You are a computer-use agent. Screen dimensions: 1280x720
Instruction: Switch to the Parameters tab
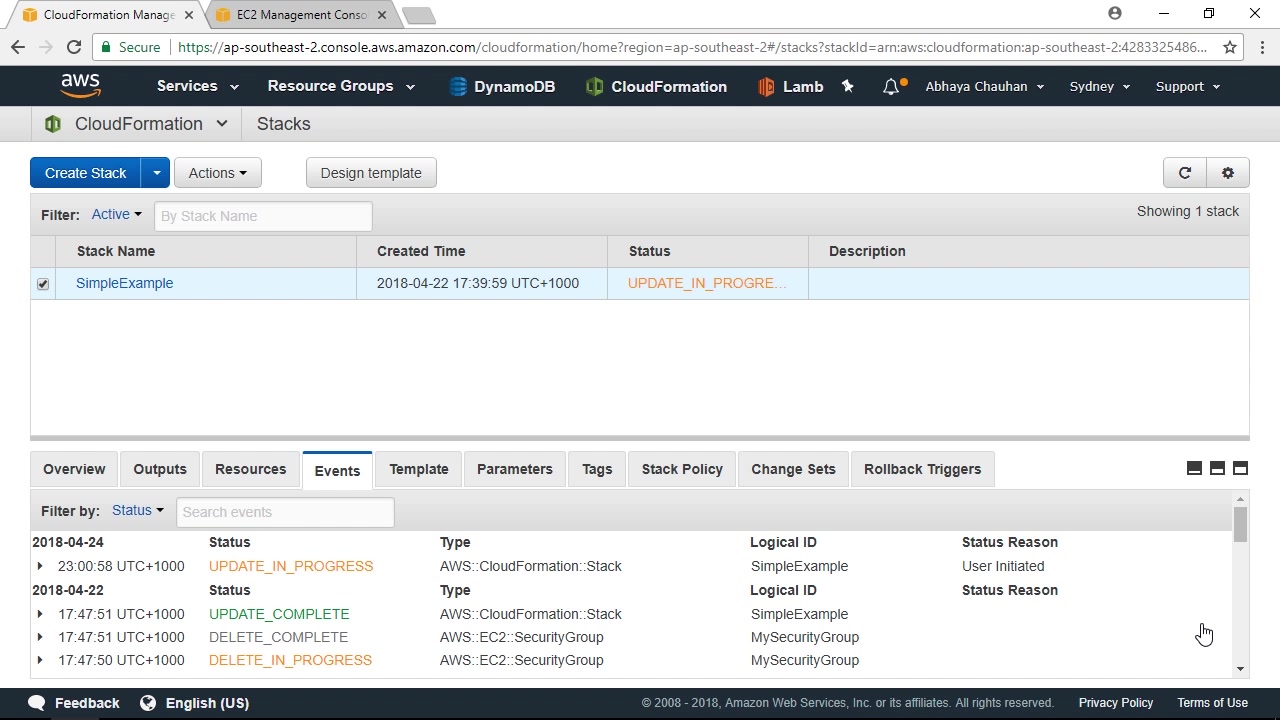pos(515,469)
